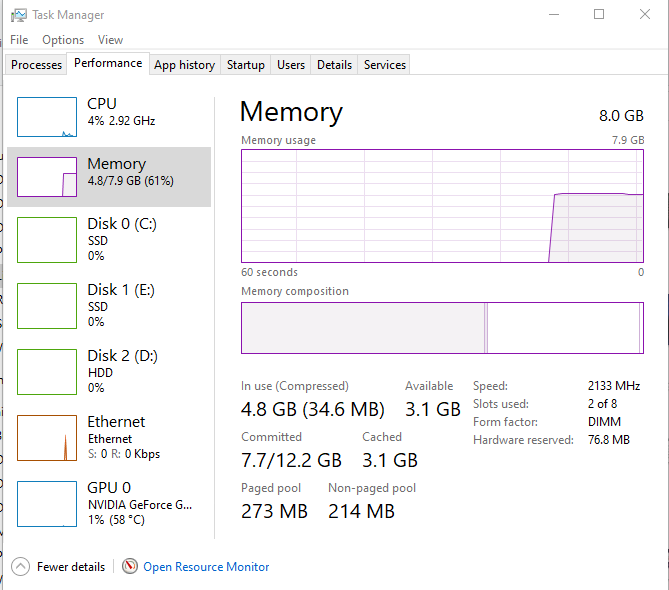Open the Options menu
Viewport: 669px width, 590px height.
click(x=63, y=40)
